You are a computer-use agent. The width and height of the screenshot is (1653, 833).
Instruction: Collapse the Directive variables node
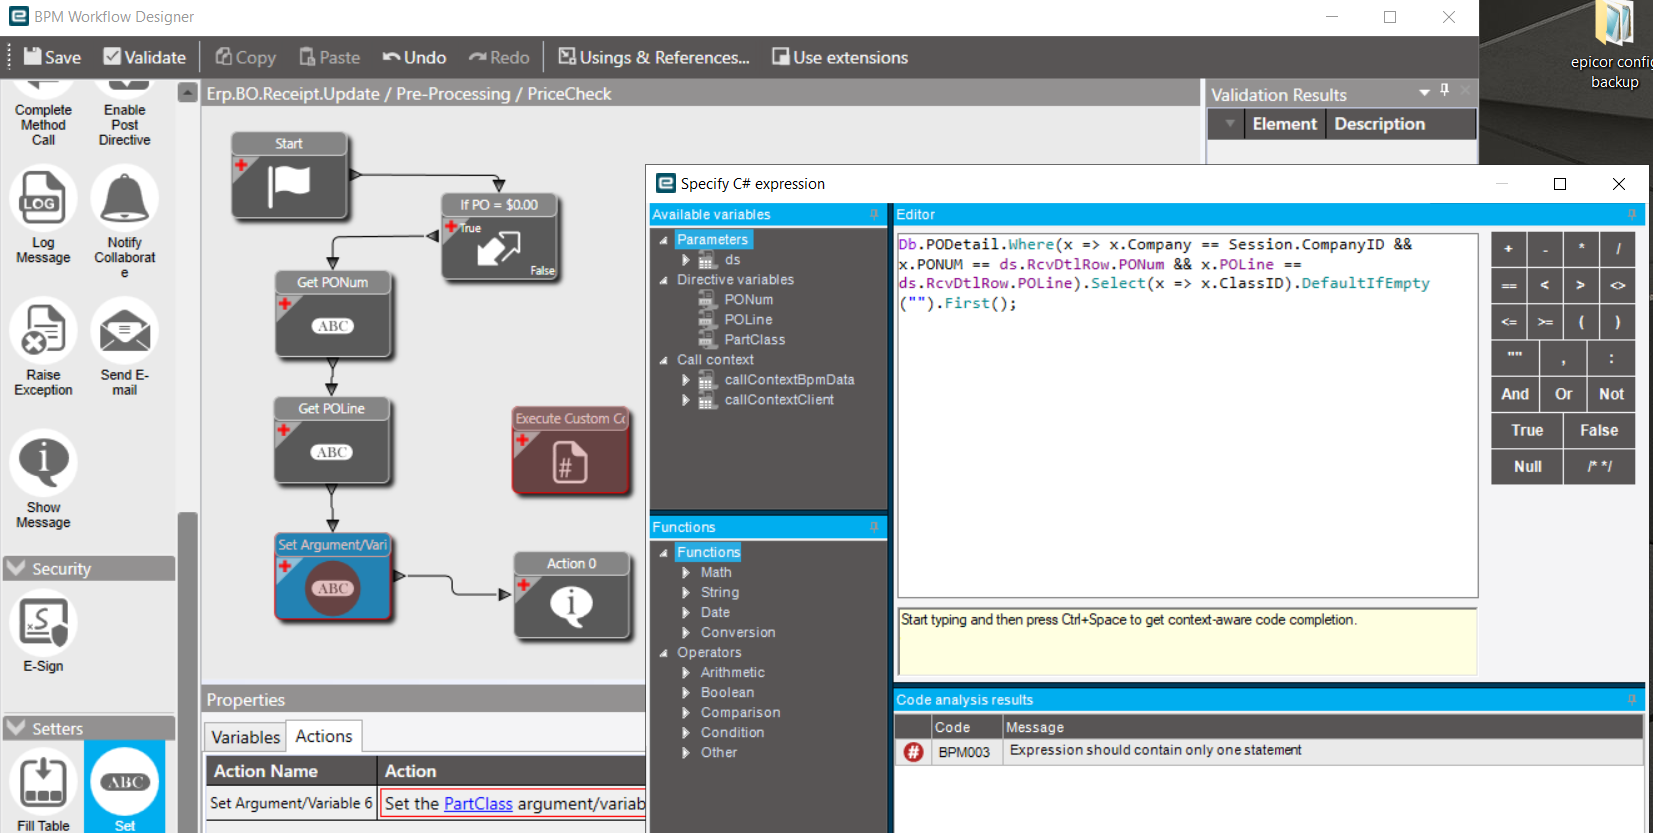(663, 280)
